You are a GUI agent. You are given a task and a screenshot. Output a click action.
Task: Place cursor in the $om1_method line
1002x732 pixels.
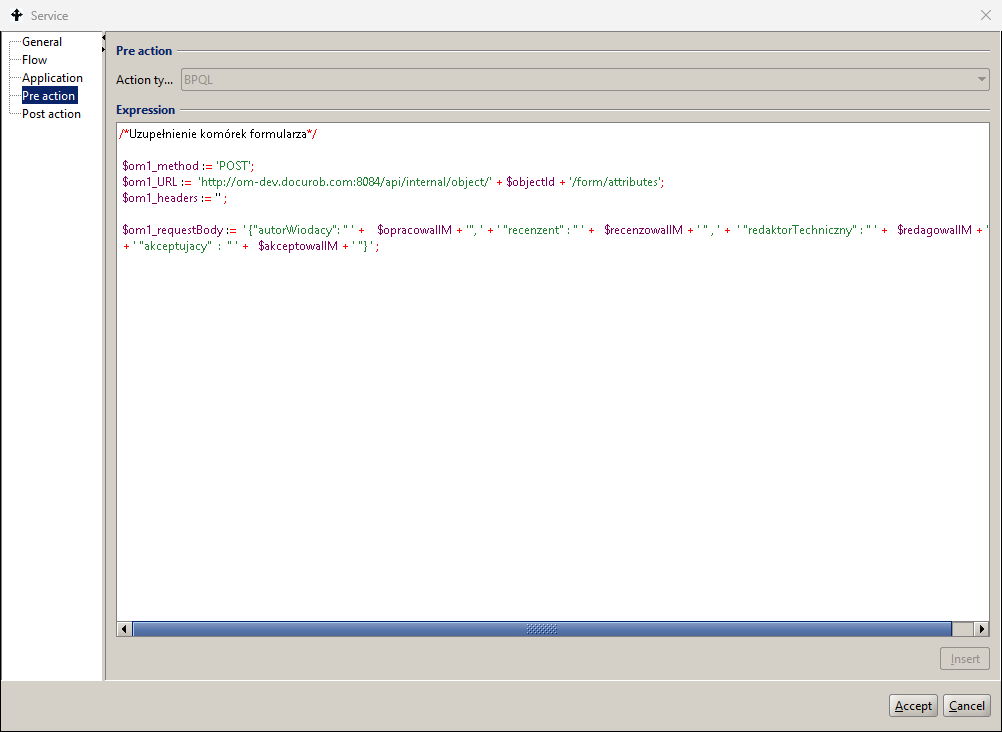pos(188,165)
